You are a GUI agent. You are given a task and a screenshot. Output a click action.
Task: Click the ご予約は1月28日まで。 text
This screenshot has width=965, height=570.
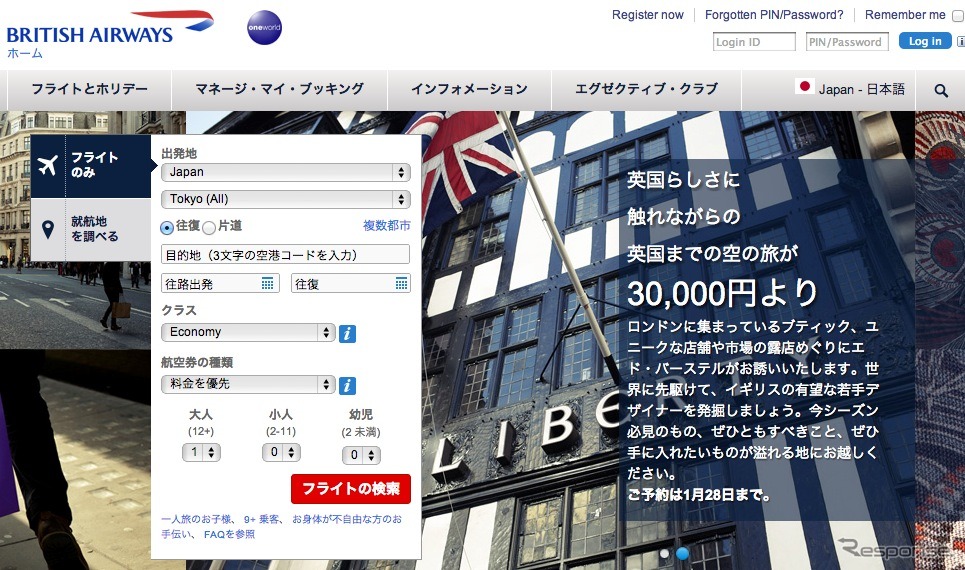click(699, 496)
